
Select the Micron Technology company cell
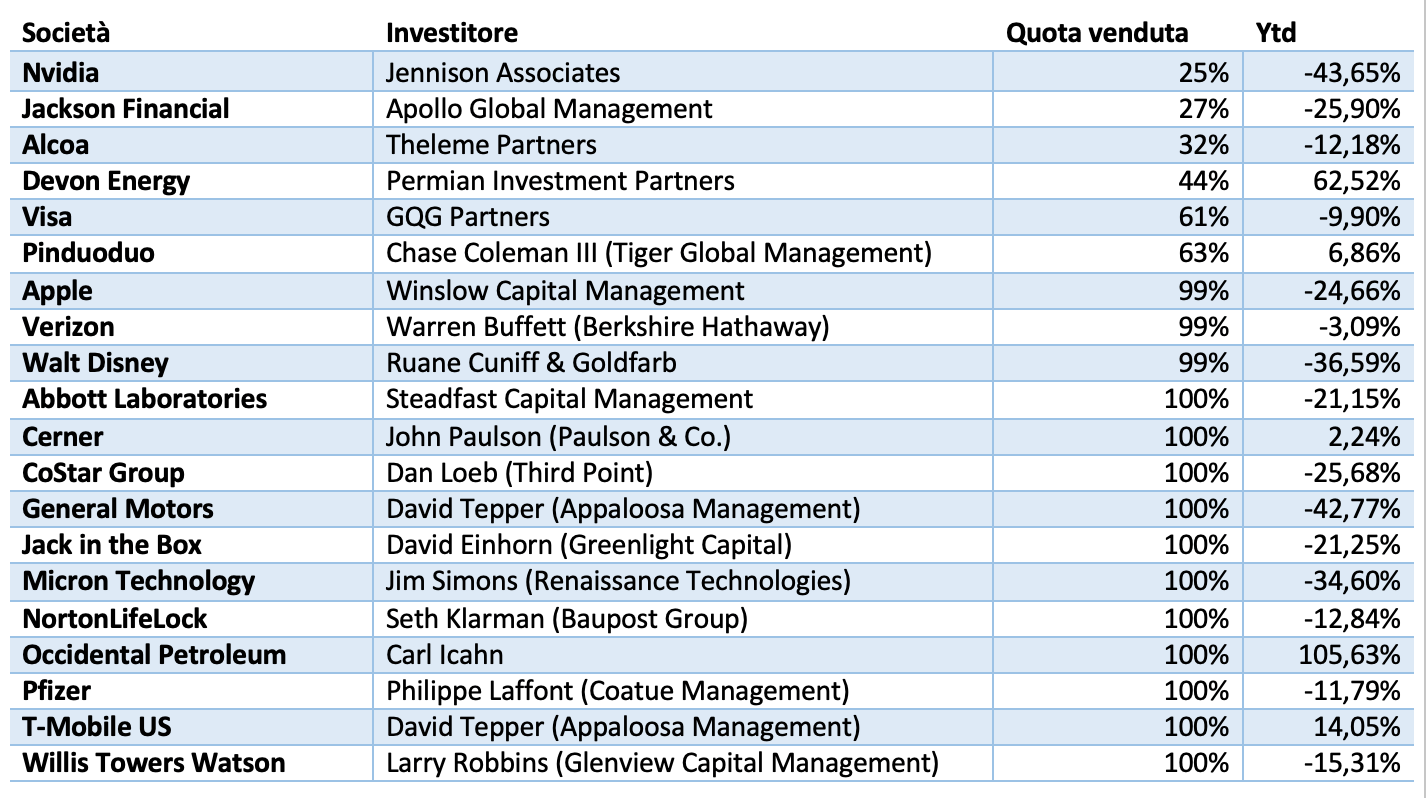(x=138, y=581)
